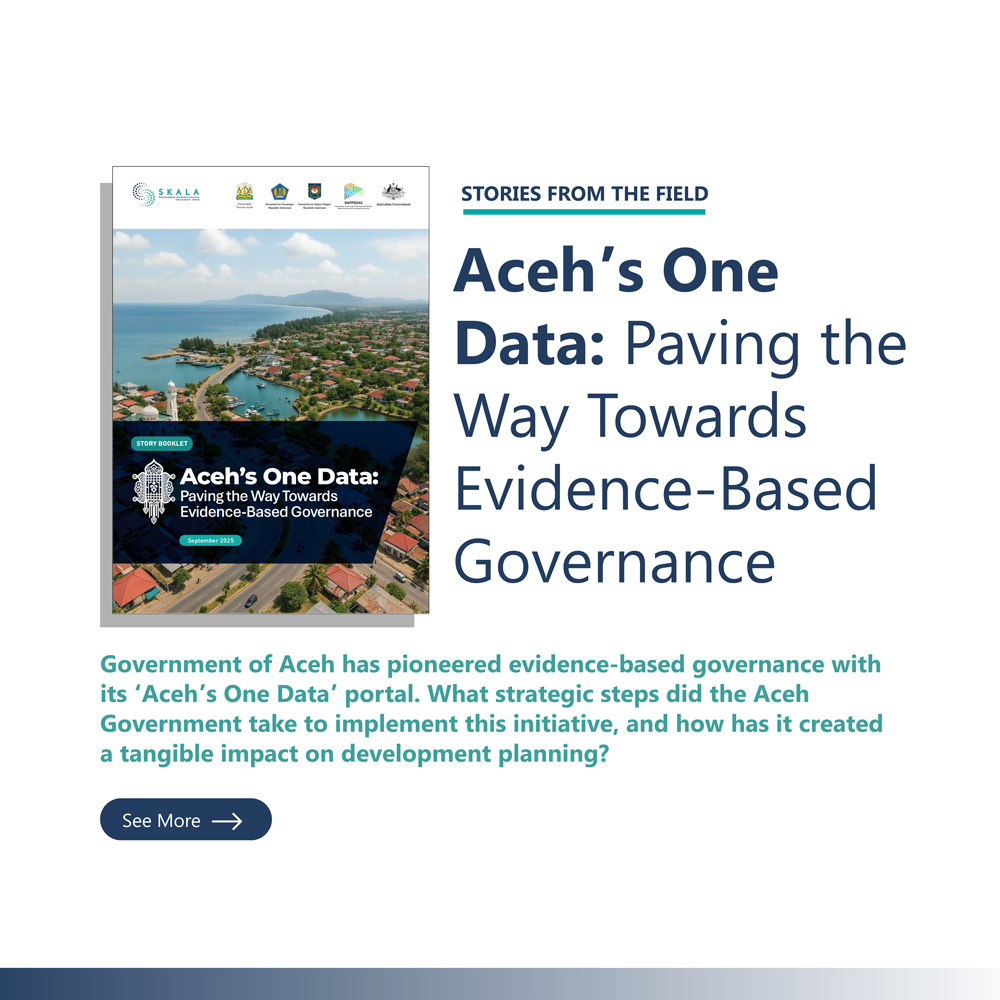Click the teal underline beneath Stories heading
Screen dimensions: 1000x1000
tap(584, 211)
